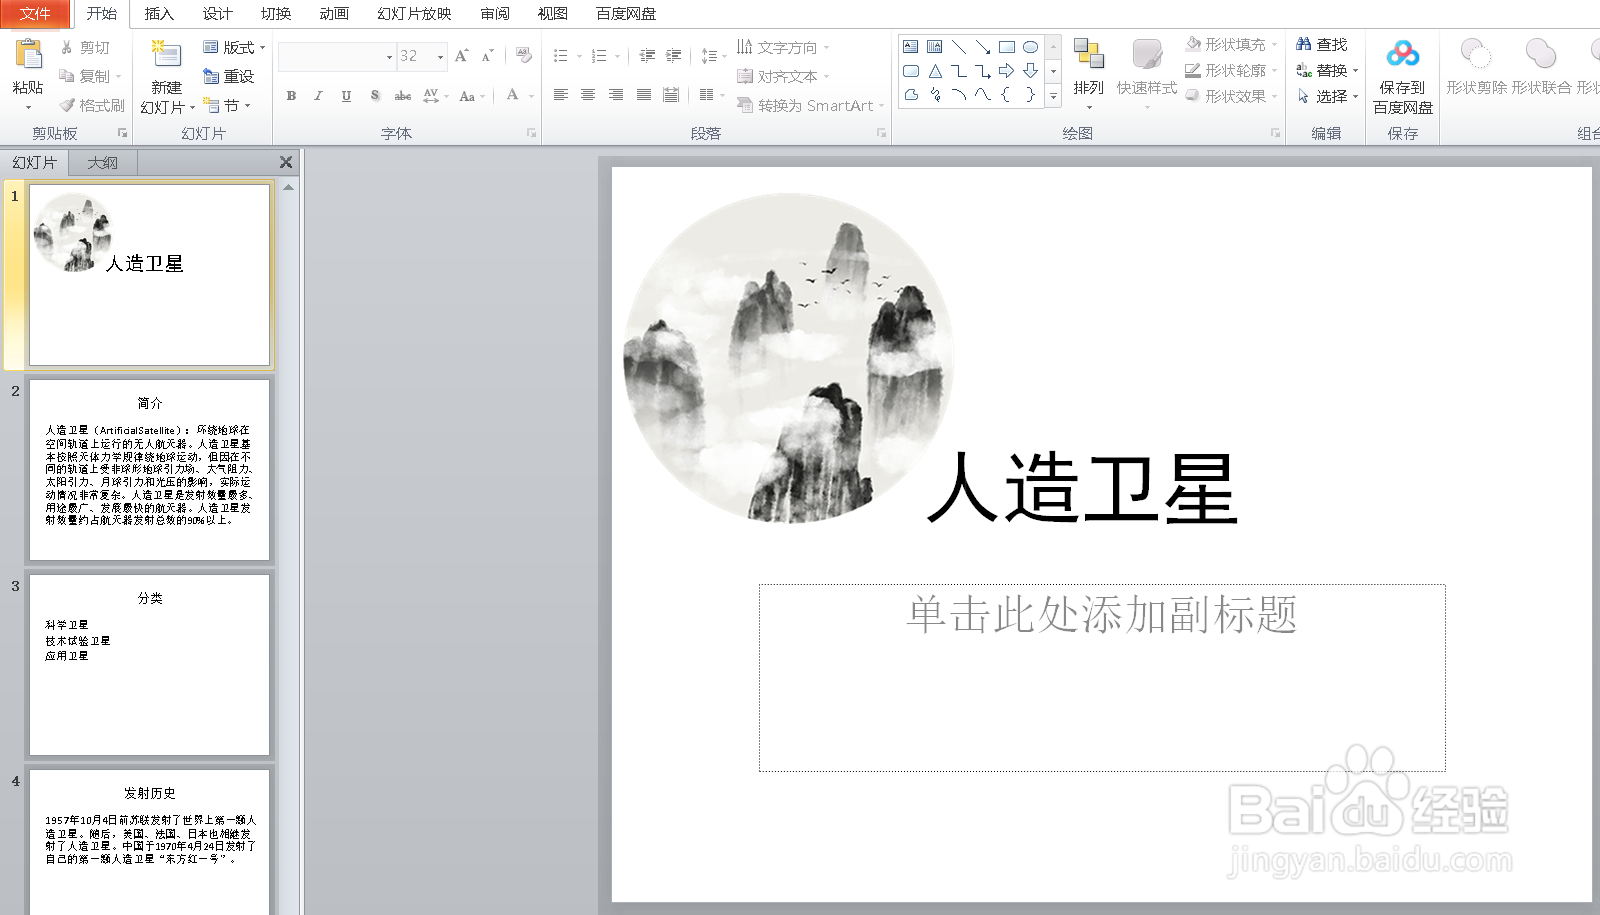This screenshot has height=915, width=1600.
Task: Switch to the 插入 ribbon tab
Action: coord(158,14)
